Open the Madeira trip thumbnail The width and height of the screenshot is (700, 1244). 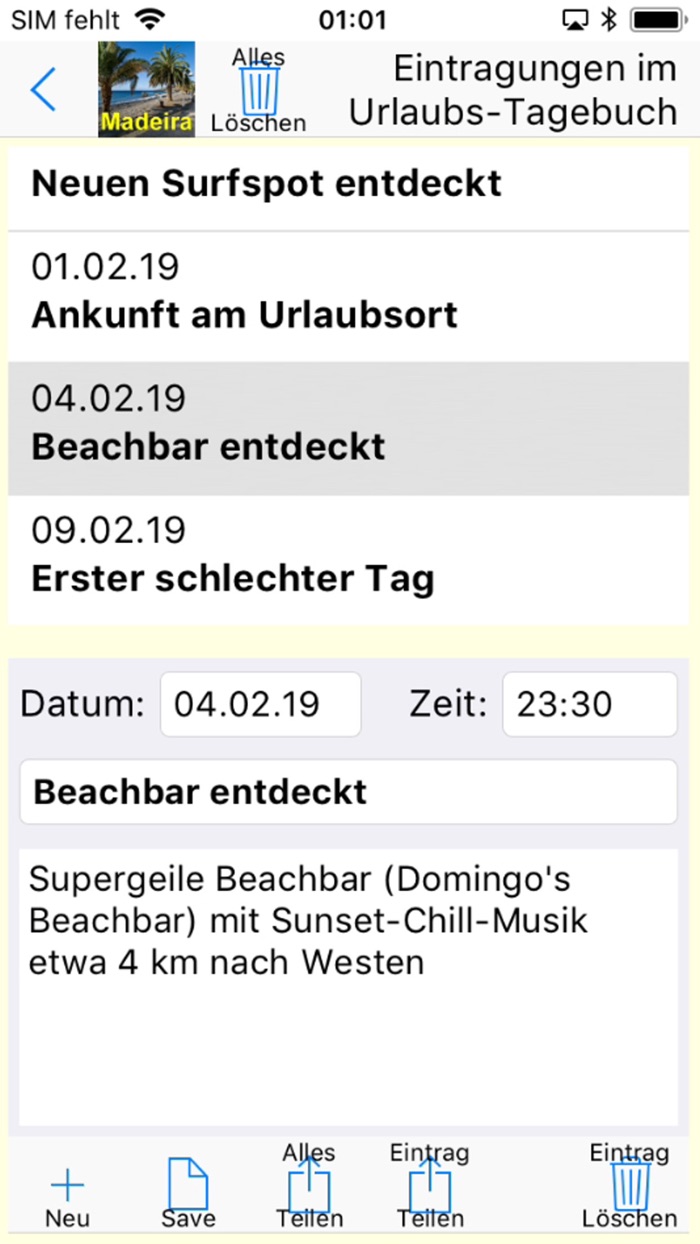[146, 88]
